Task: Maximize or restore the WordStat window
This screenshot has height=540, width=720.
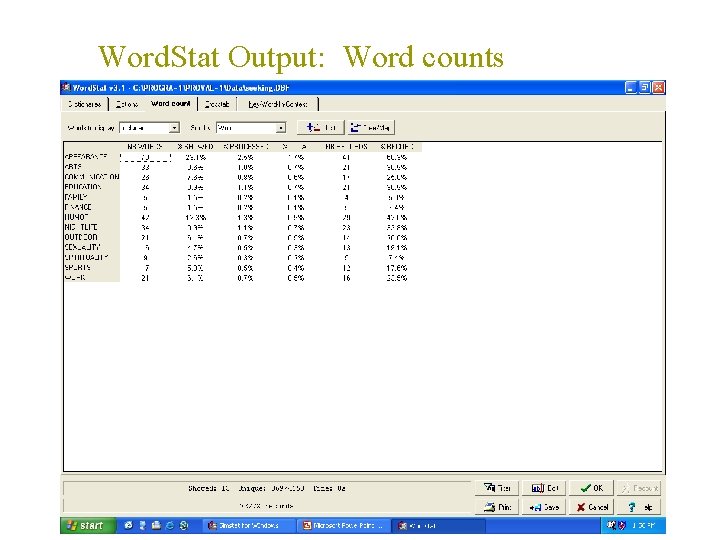Action: point(645,87)
